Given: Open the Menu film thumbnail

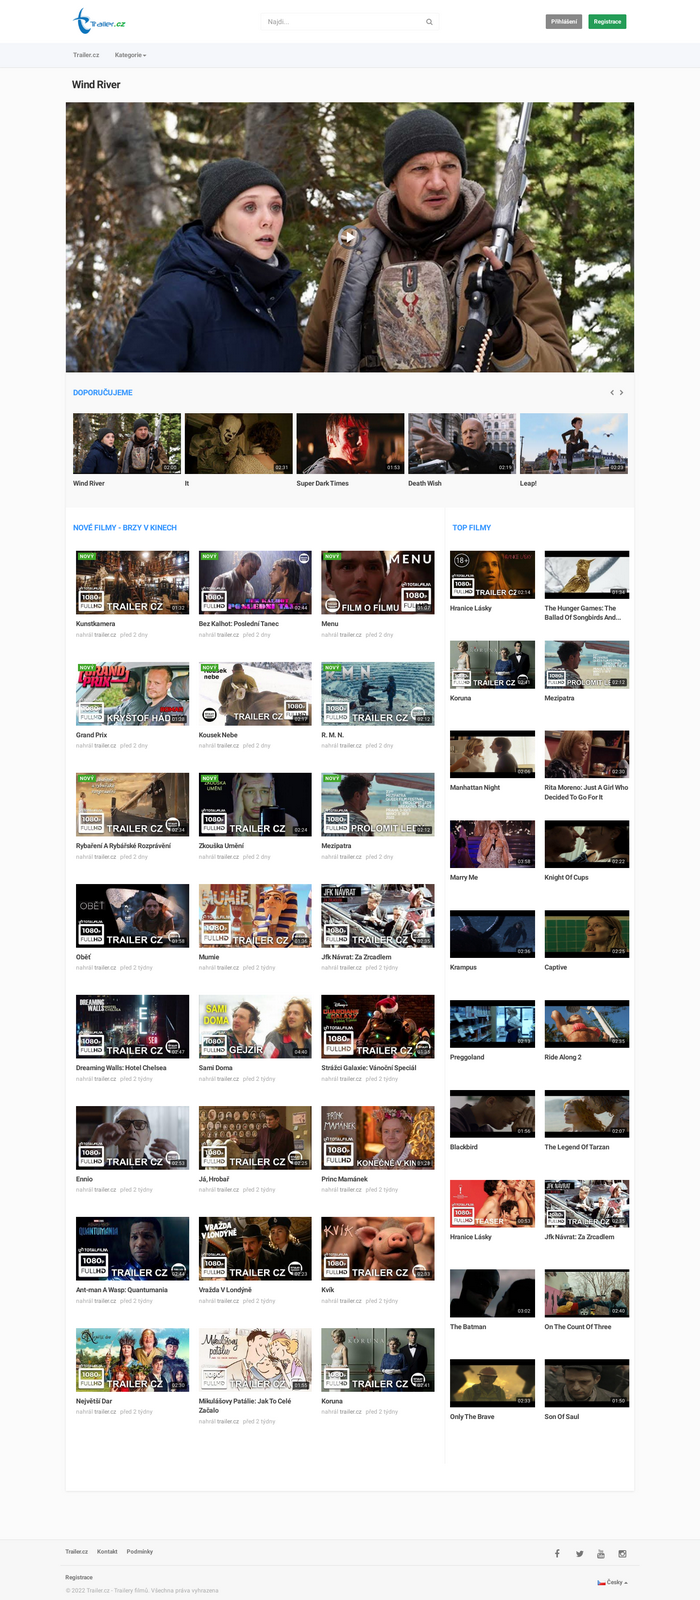Looking at the screenshot, I should 378,582.
